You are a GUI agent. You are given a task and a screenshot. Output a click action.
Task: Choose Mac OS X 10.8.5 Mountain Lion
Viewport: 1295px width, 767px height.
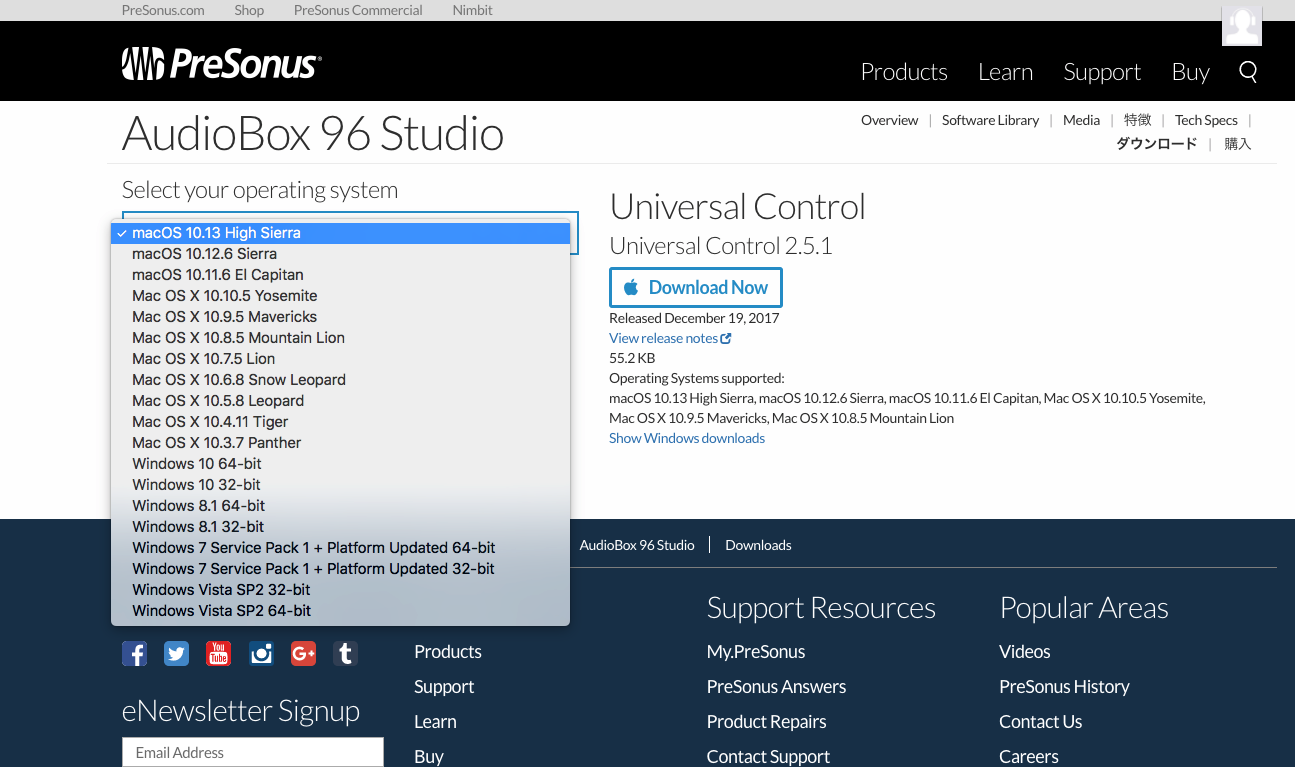coord(341,338)
